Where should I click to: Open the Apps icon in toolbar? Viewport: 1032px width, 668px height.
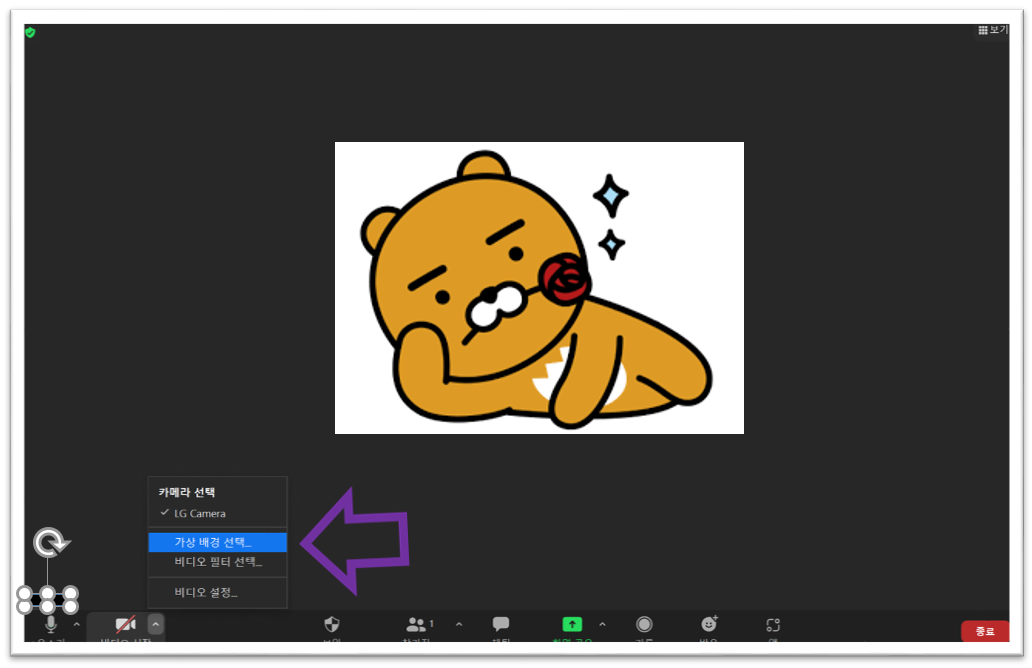pyautogui.click(x=773, y=625)
